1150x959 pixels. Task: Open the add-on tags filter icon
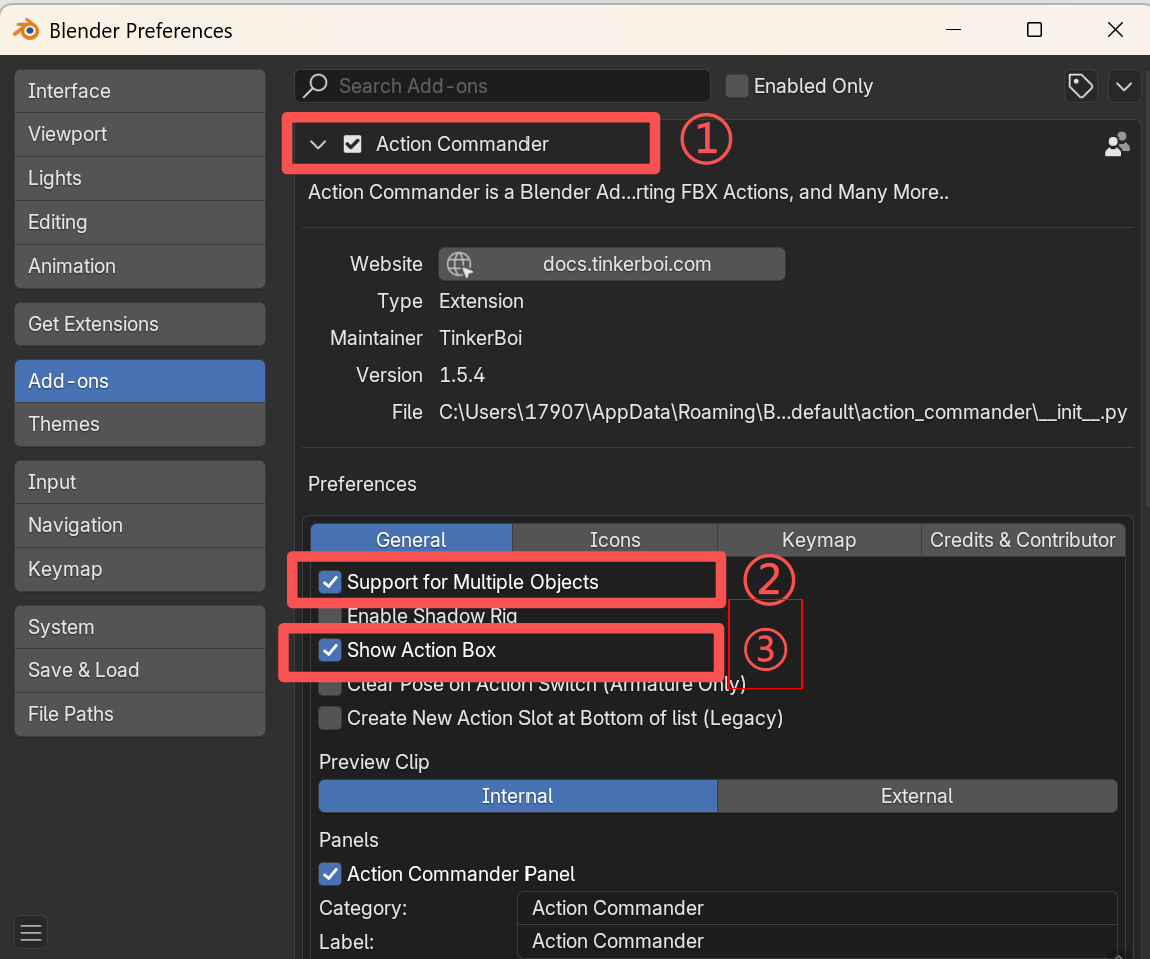point(1080,87)
